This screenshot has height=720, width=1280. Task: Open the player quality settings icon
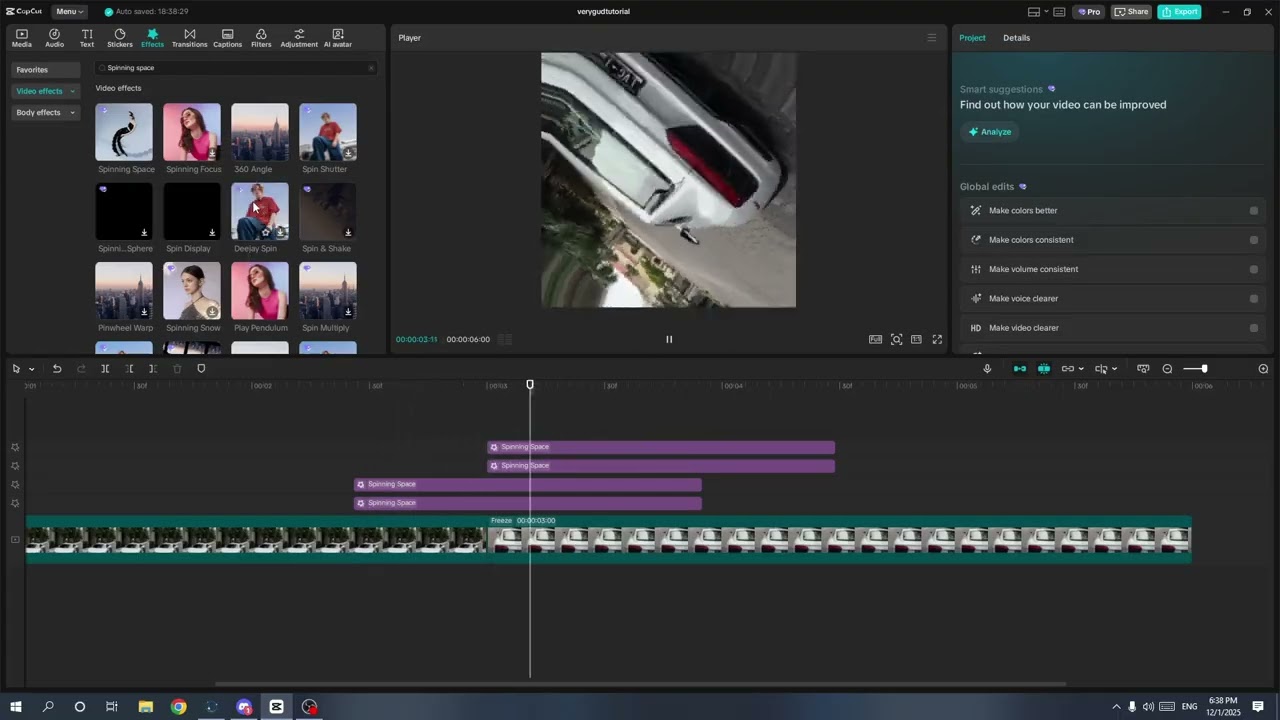[x=875, y=339]
